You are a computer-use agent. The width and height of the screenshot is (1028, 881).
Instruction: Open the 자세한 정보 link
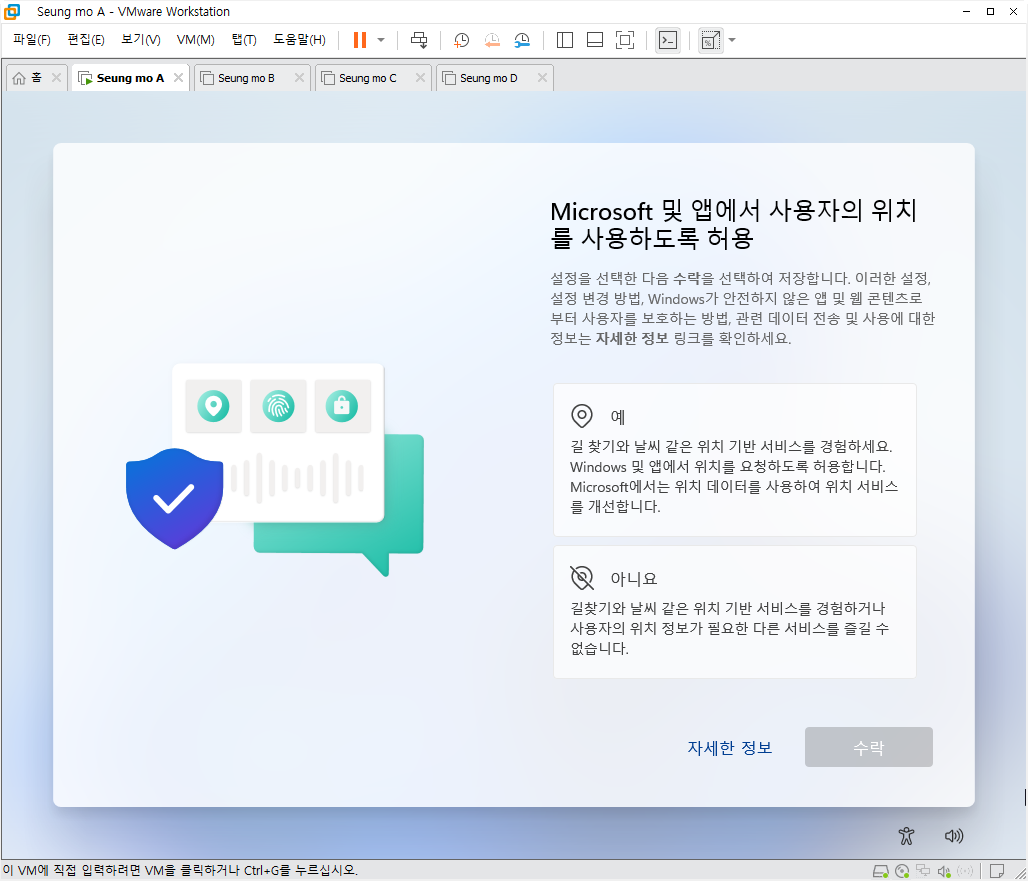point(730,748)
